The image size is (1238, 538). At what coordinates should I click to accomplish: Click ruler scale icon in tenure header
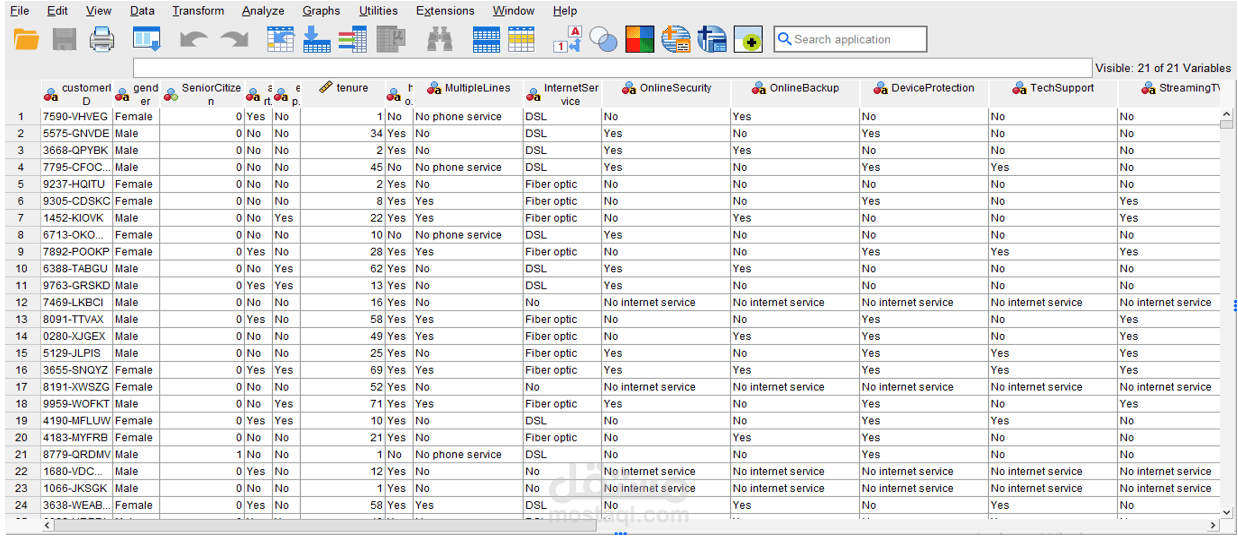pos(325,88)
